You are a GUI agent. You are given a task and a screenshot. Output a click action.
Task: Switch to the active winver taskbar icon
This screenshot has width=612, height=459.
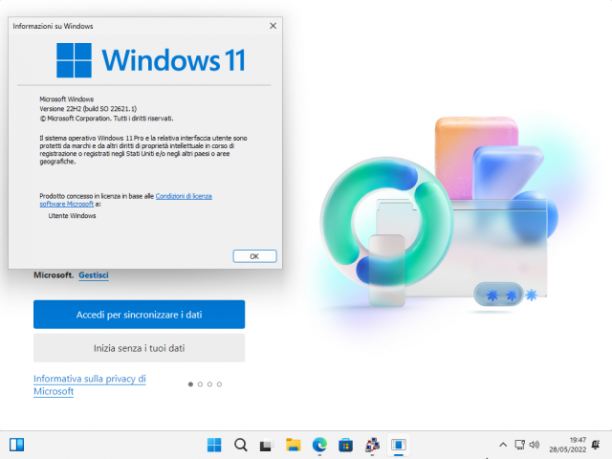pyautogui.click(x=399, y=445)
